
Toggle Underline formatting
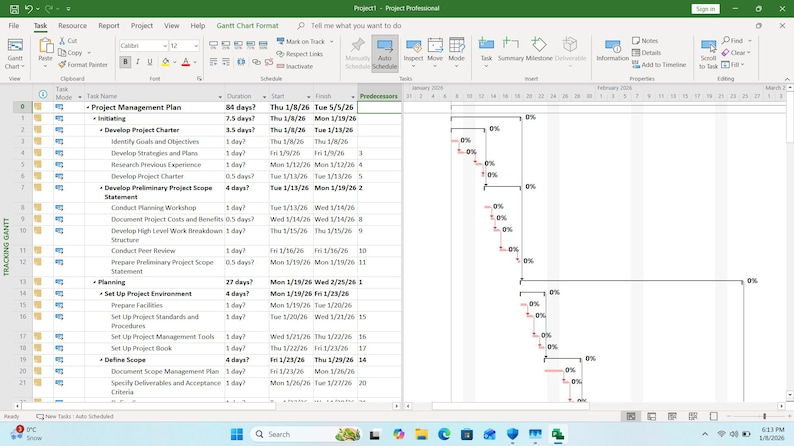pyautogui.click(x=149, y=62)
